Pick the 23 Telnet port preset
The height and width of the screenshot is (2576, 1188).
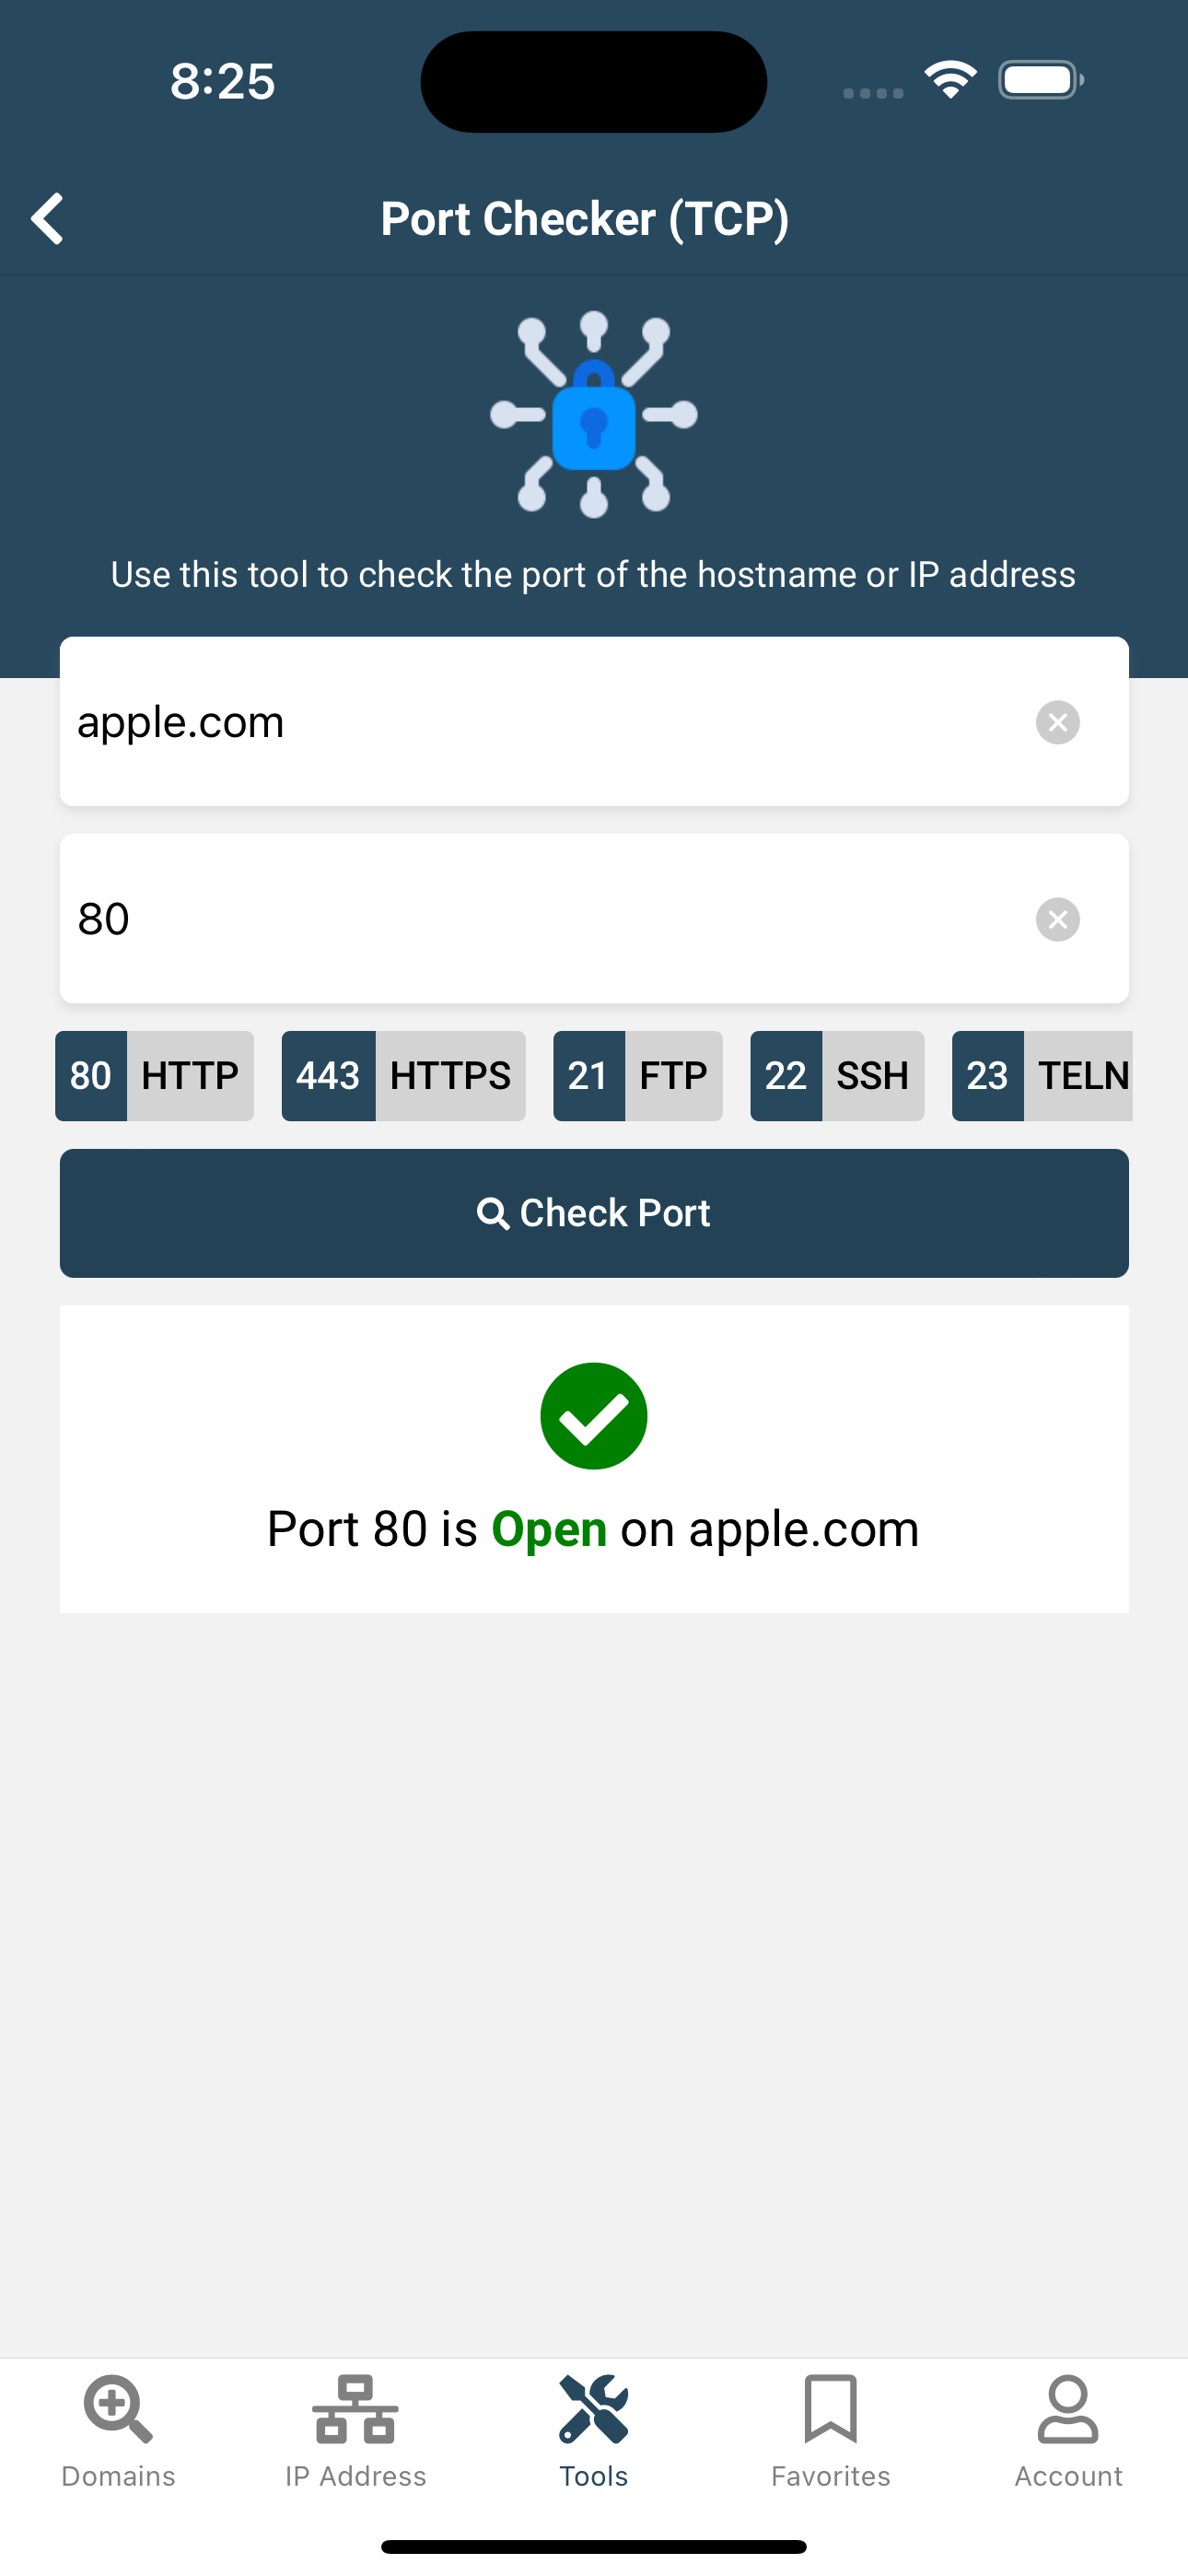(1042, 1076)
